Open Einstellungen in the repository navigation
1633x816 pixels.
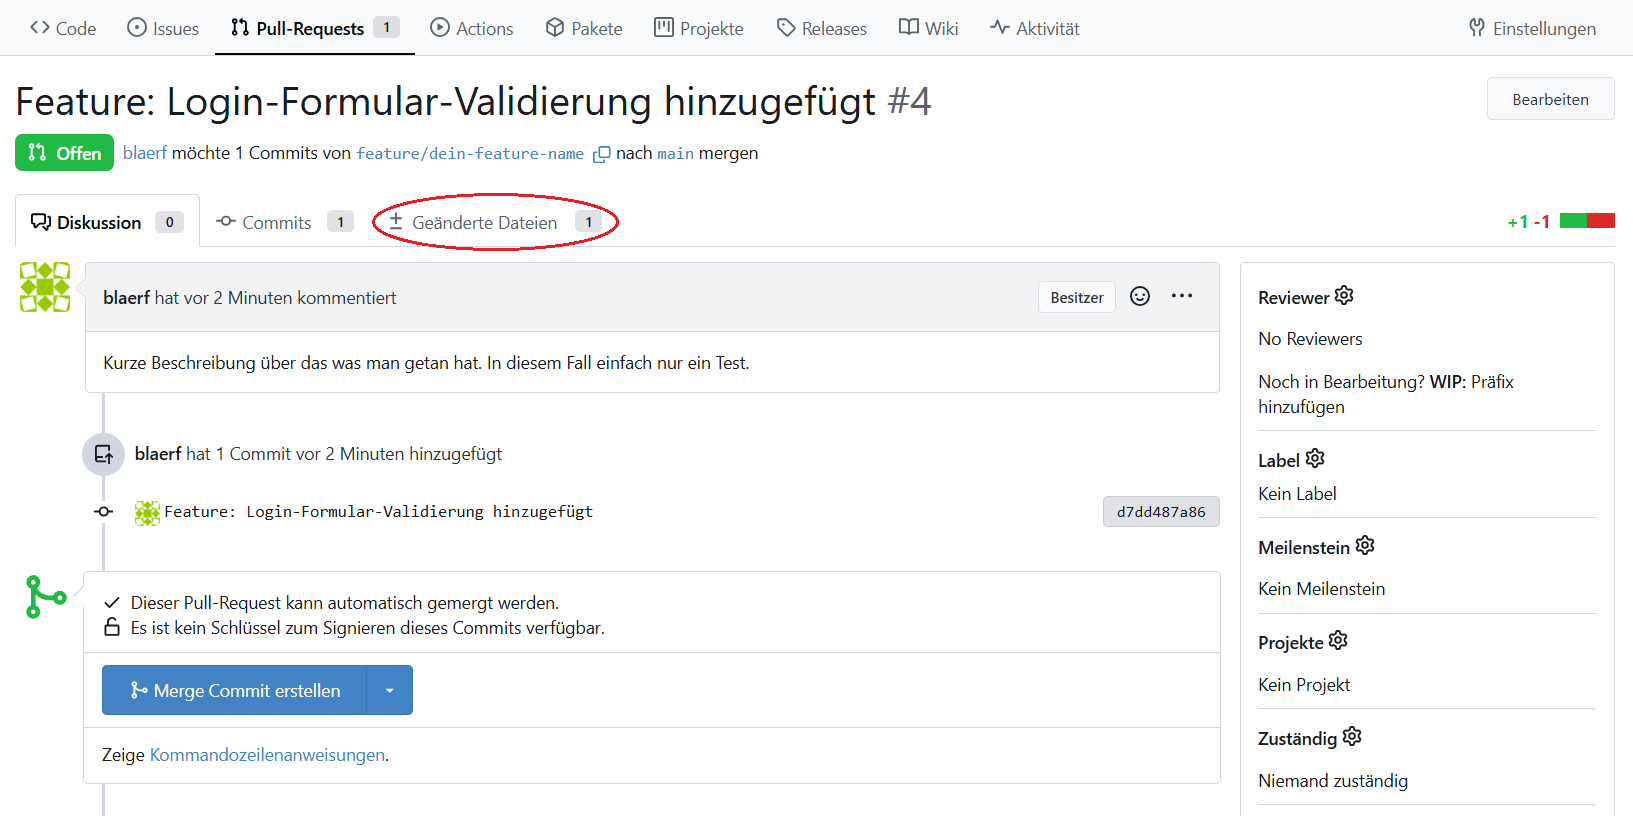pyautogui.click(x=1532, y=28)
